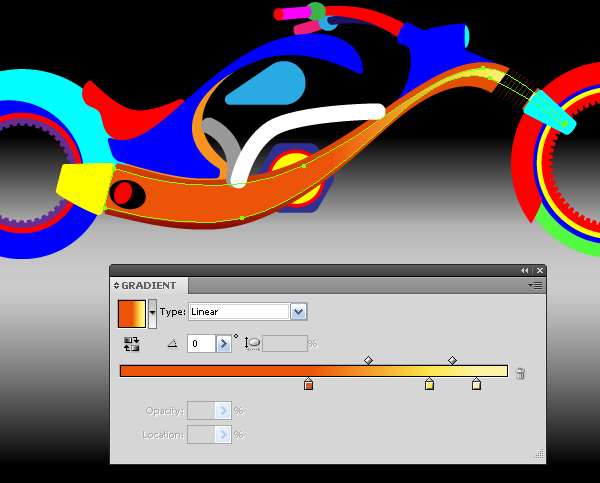Select the Linear type combo box

pyautogui.click(x=248, y=312)
